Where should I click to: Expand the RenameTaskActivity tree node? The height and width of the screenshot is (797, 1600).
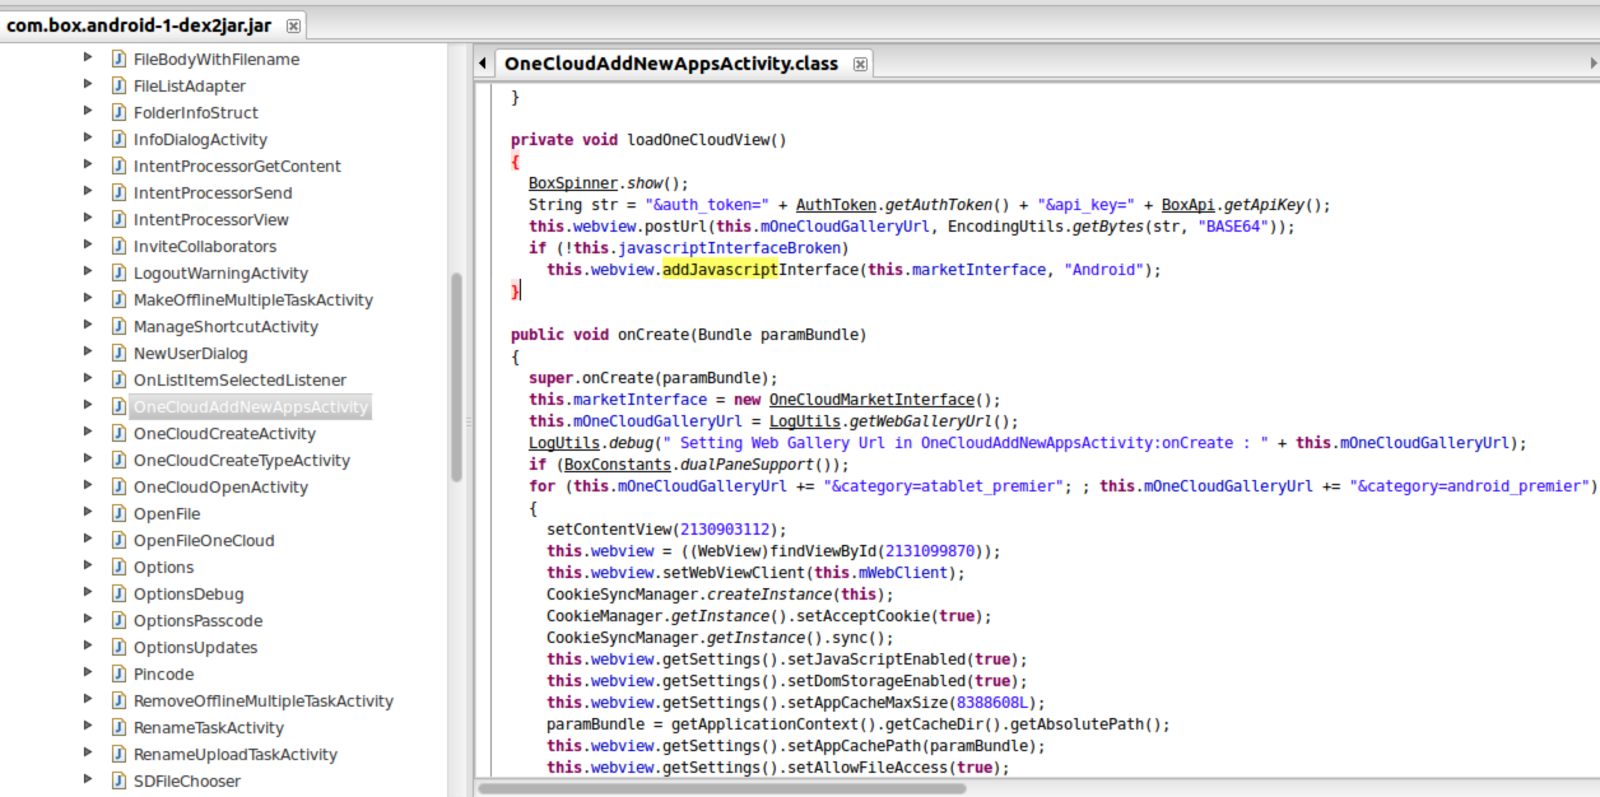coord(88,726)
